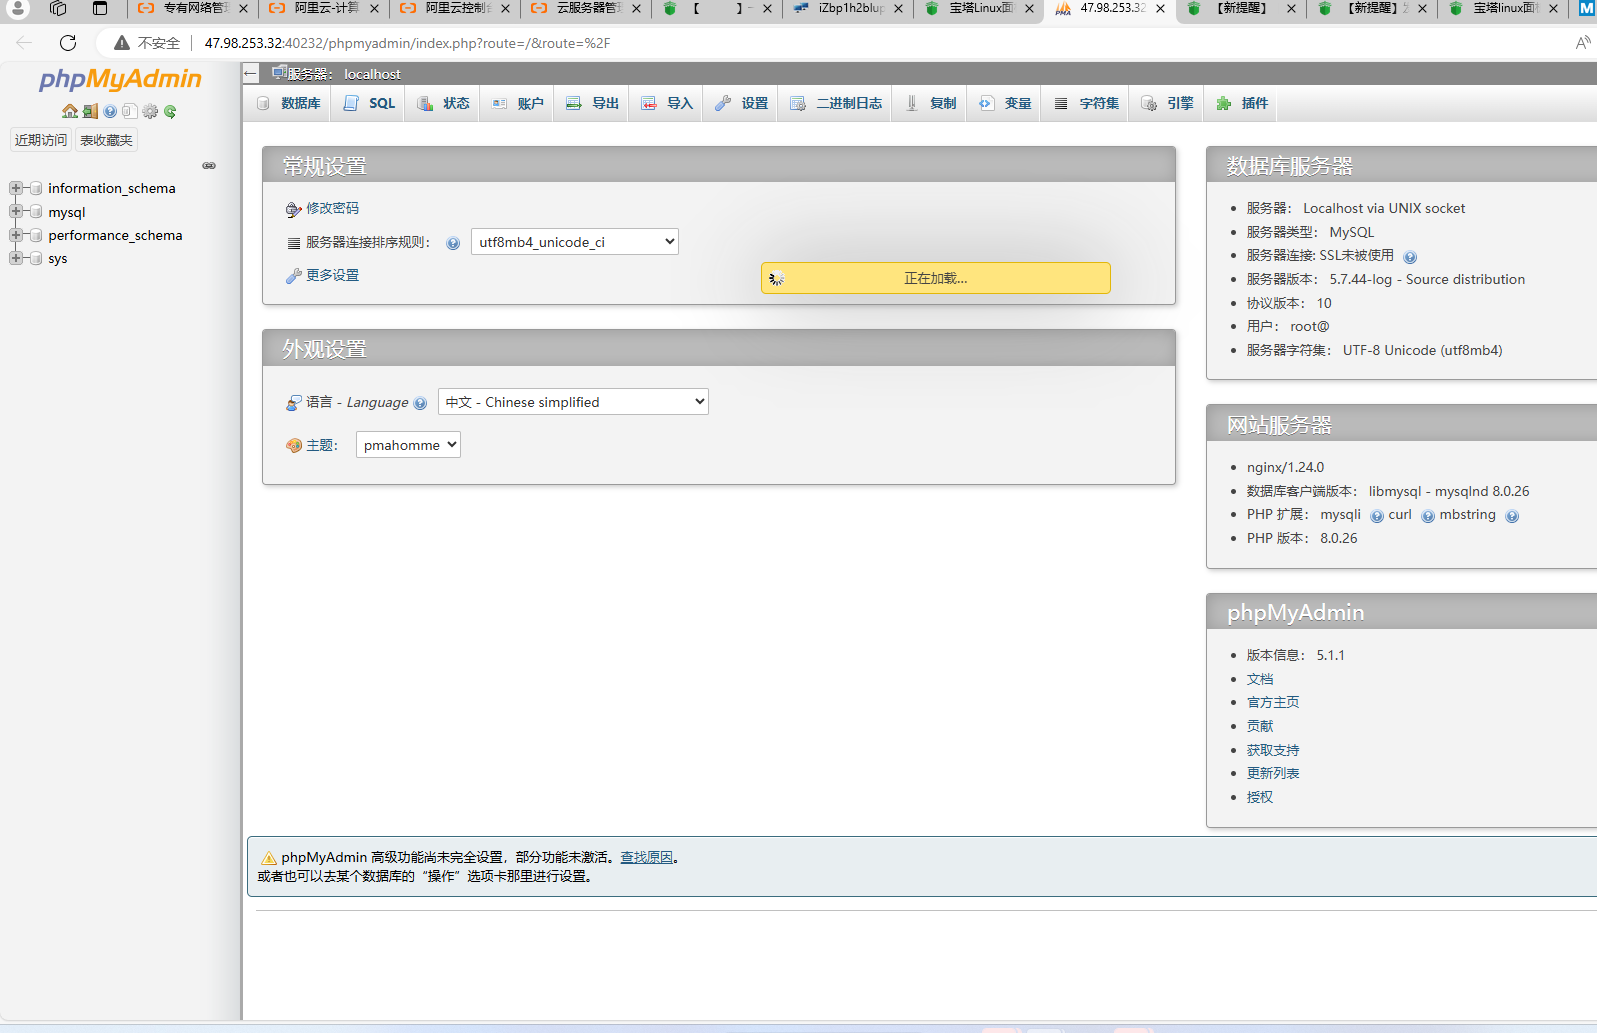Collapse navigation panel with left arrow icon
Image resolution: width=1597 pixels, height=1033 pixels.
(x=251, y=73)
